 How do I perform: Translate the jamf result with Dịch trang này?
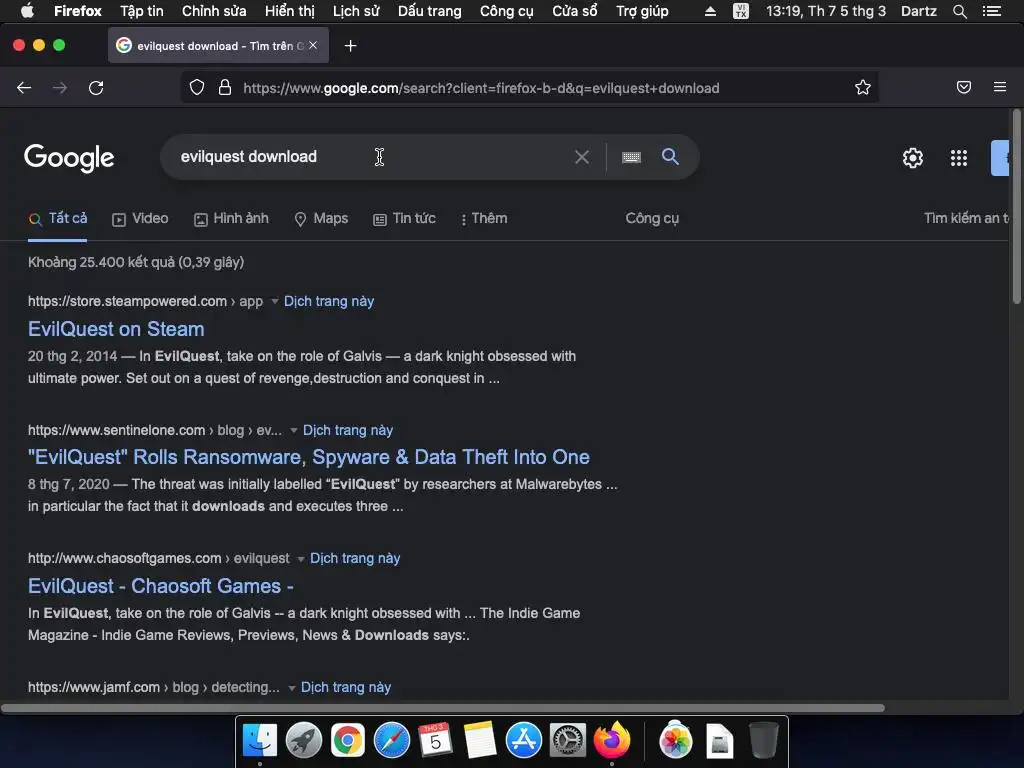click(346, 687)
